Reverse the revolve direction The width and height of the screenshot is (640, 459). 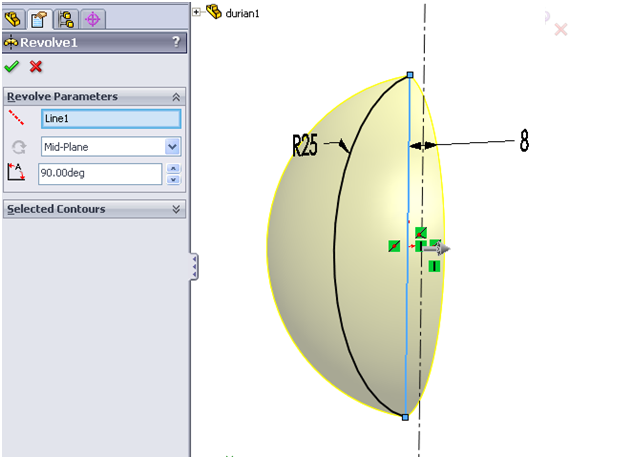point(19,147)
